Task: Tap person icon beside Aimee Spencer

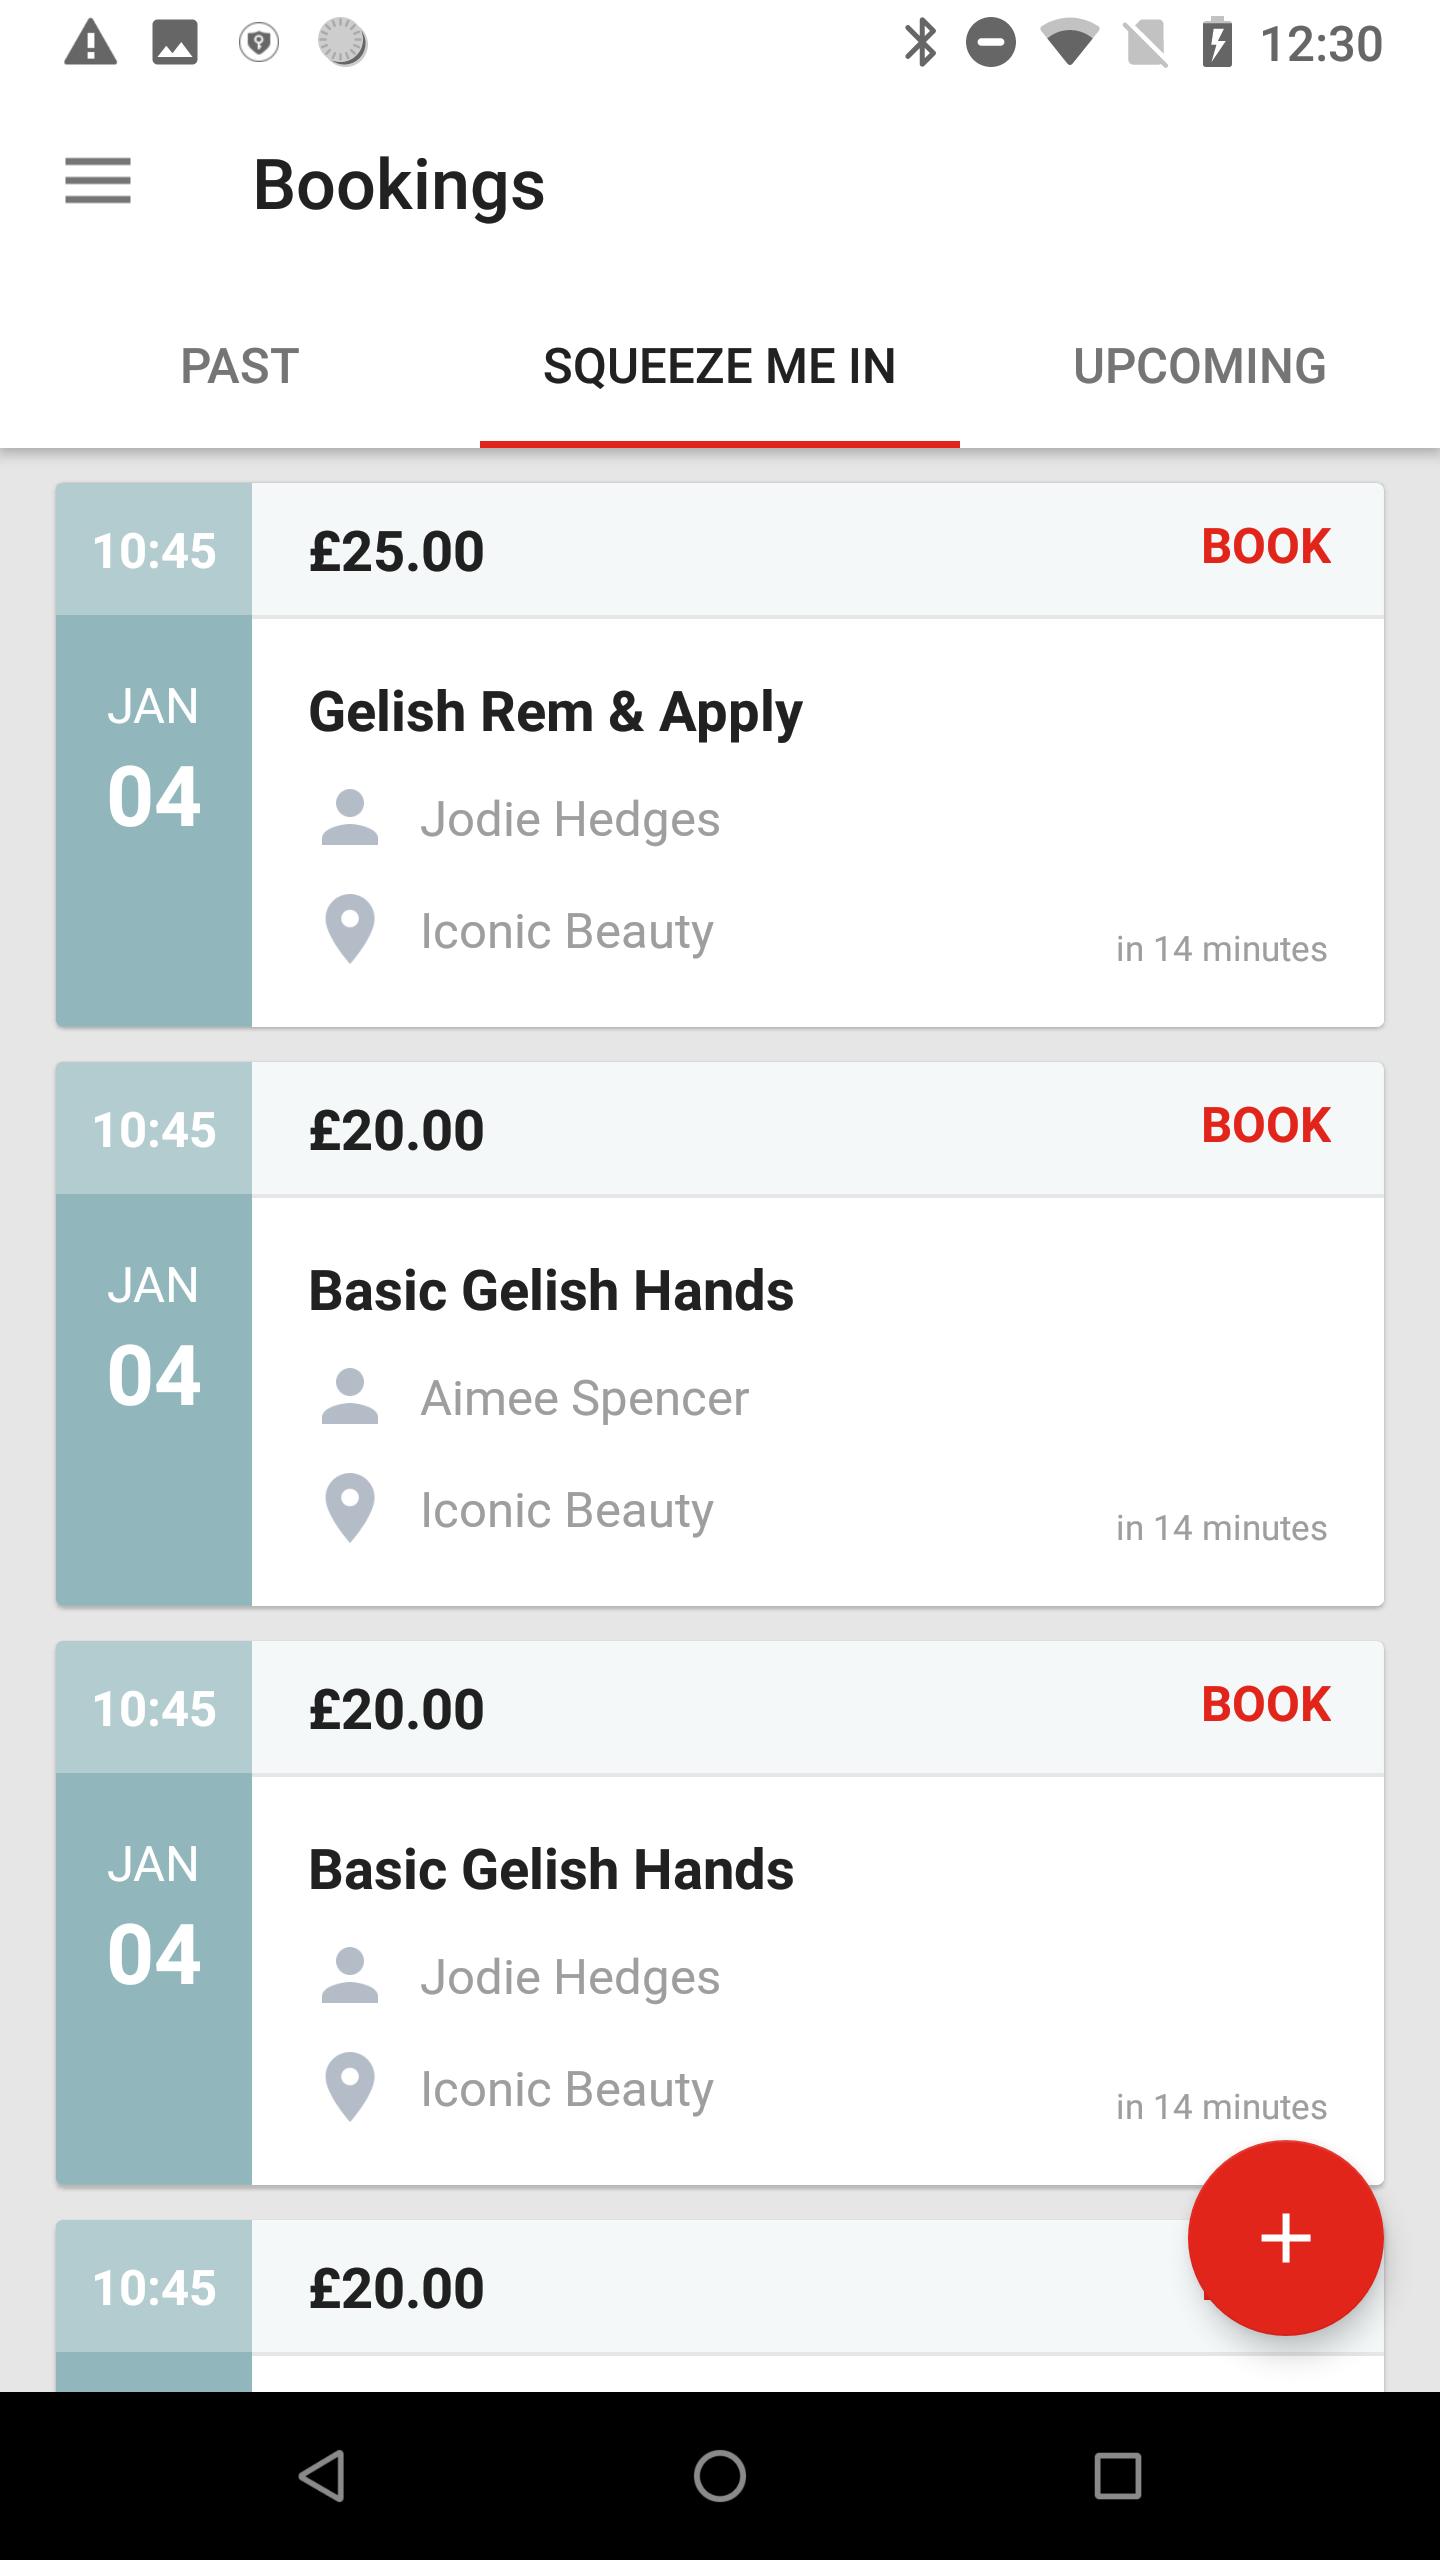Action: point(350,1396)
